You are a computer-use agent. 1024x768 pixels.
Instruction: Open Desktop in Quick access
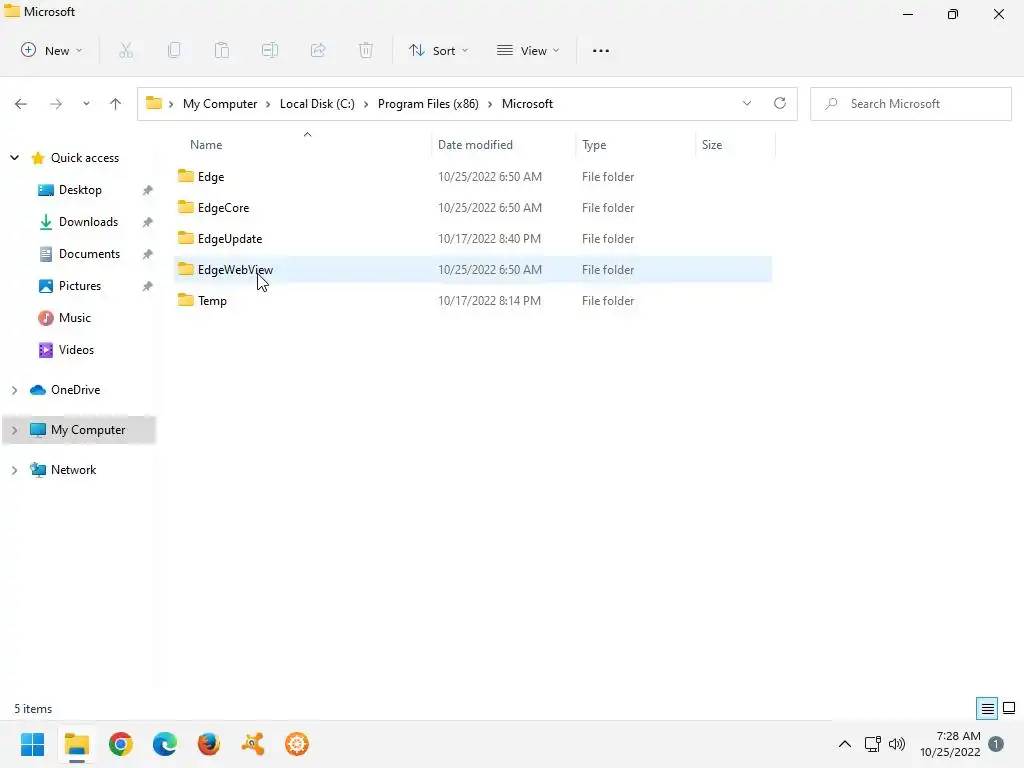(x=80, y=190)
